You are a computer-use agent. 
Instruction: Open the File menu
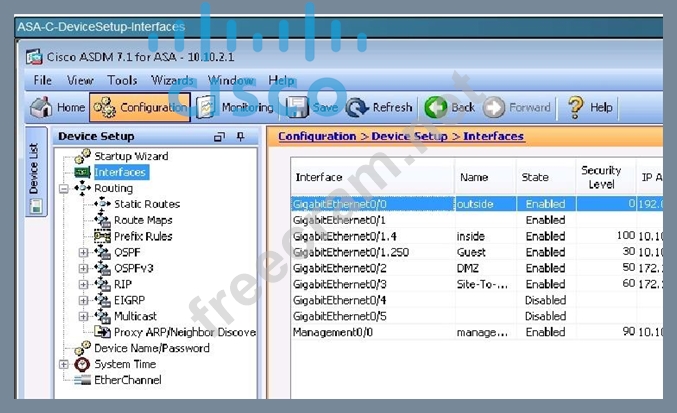coord(43,80)
